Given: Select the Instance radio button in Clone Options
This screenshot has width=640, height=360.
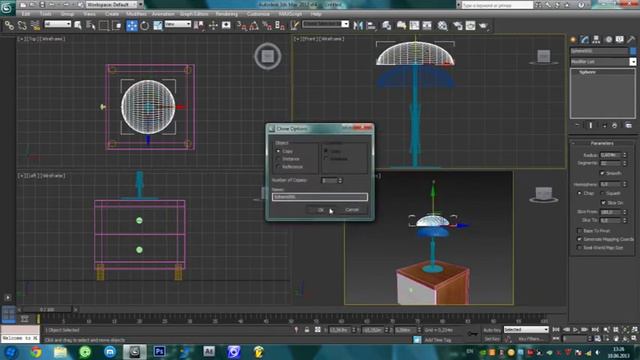Looking at the screenshot, I should pos(278,159).
